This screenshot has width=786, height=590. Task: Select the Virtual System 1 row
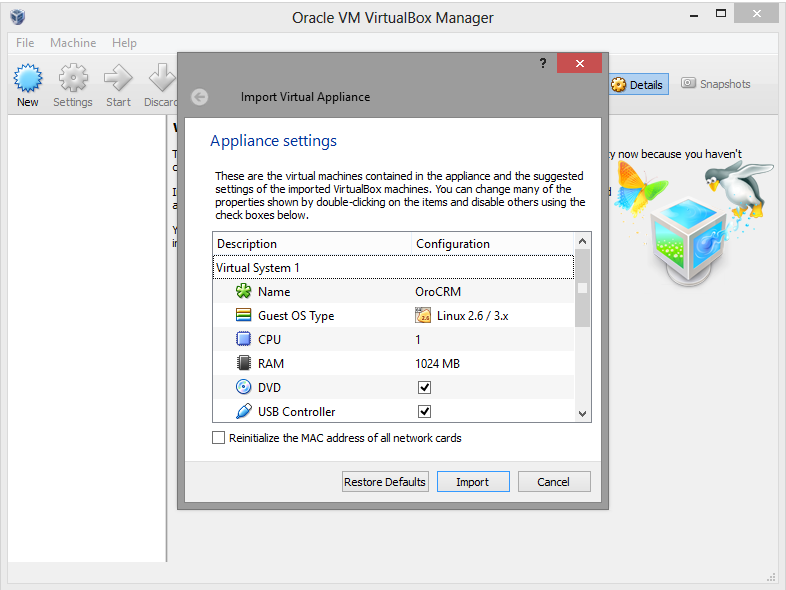394,267
